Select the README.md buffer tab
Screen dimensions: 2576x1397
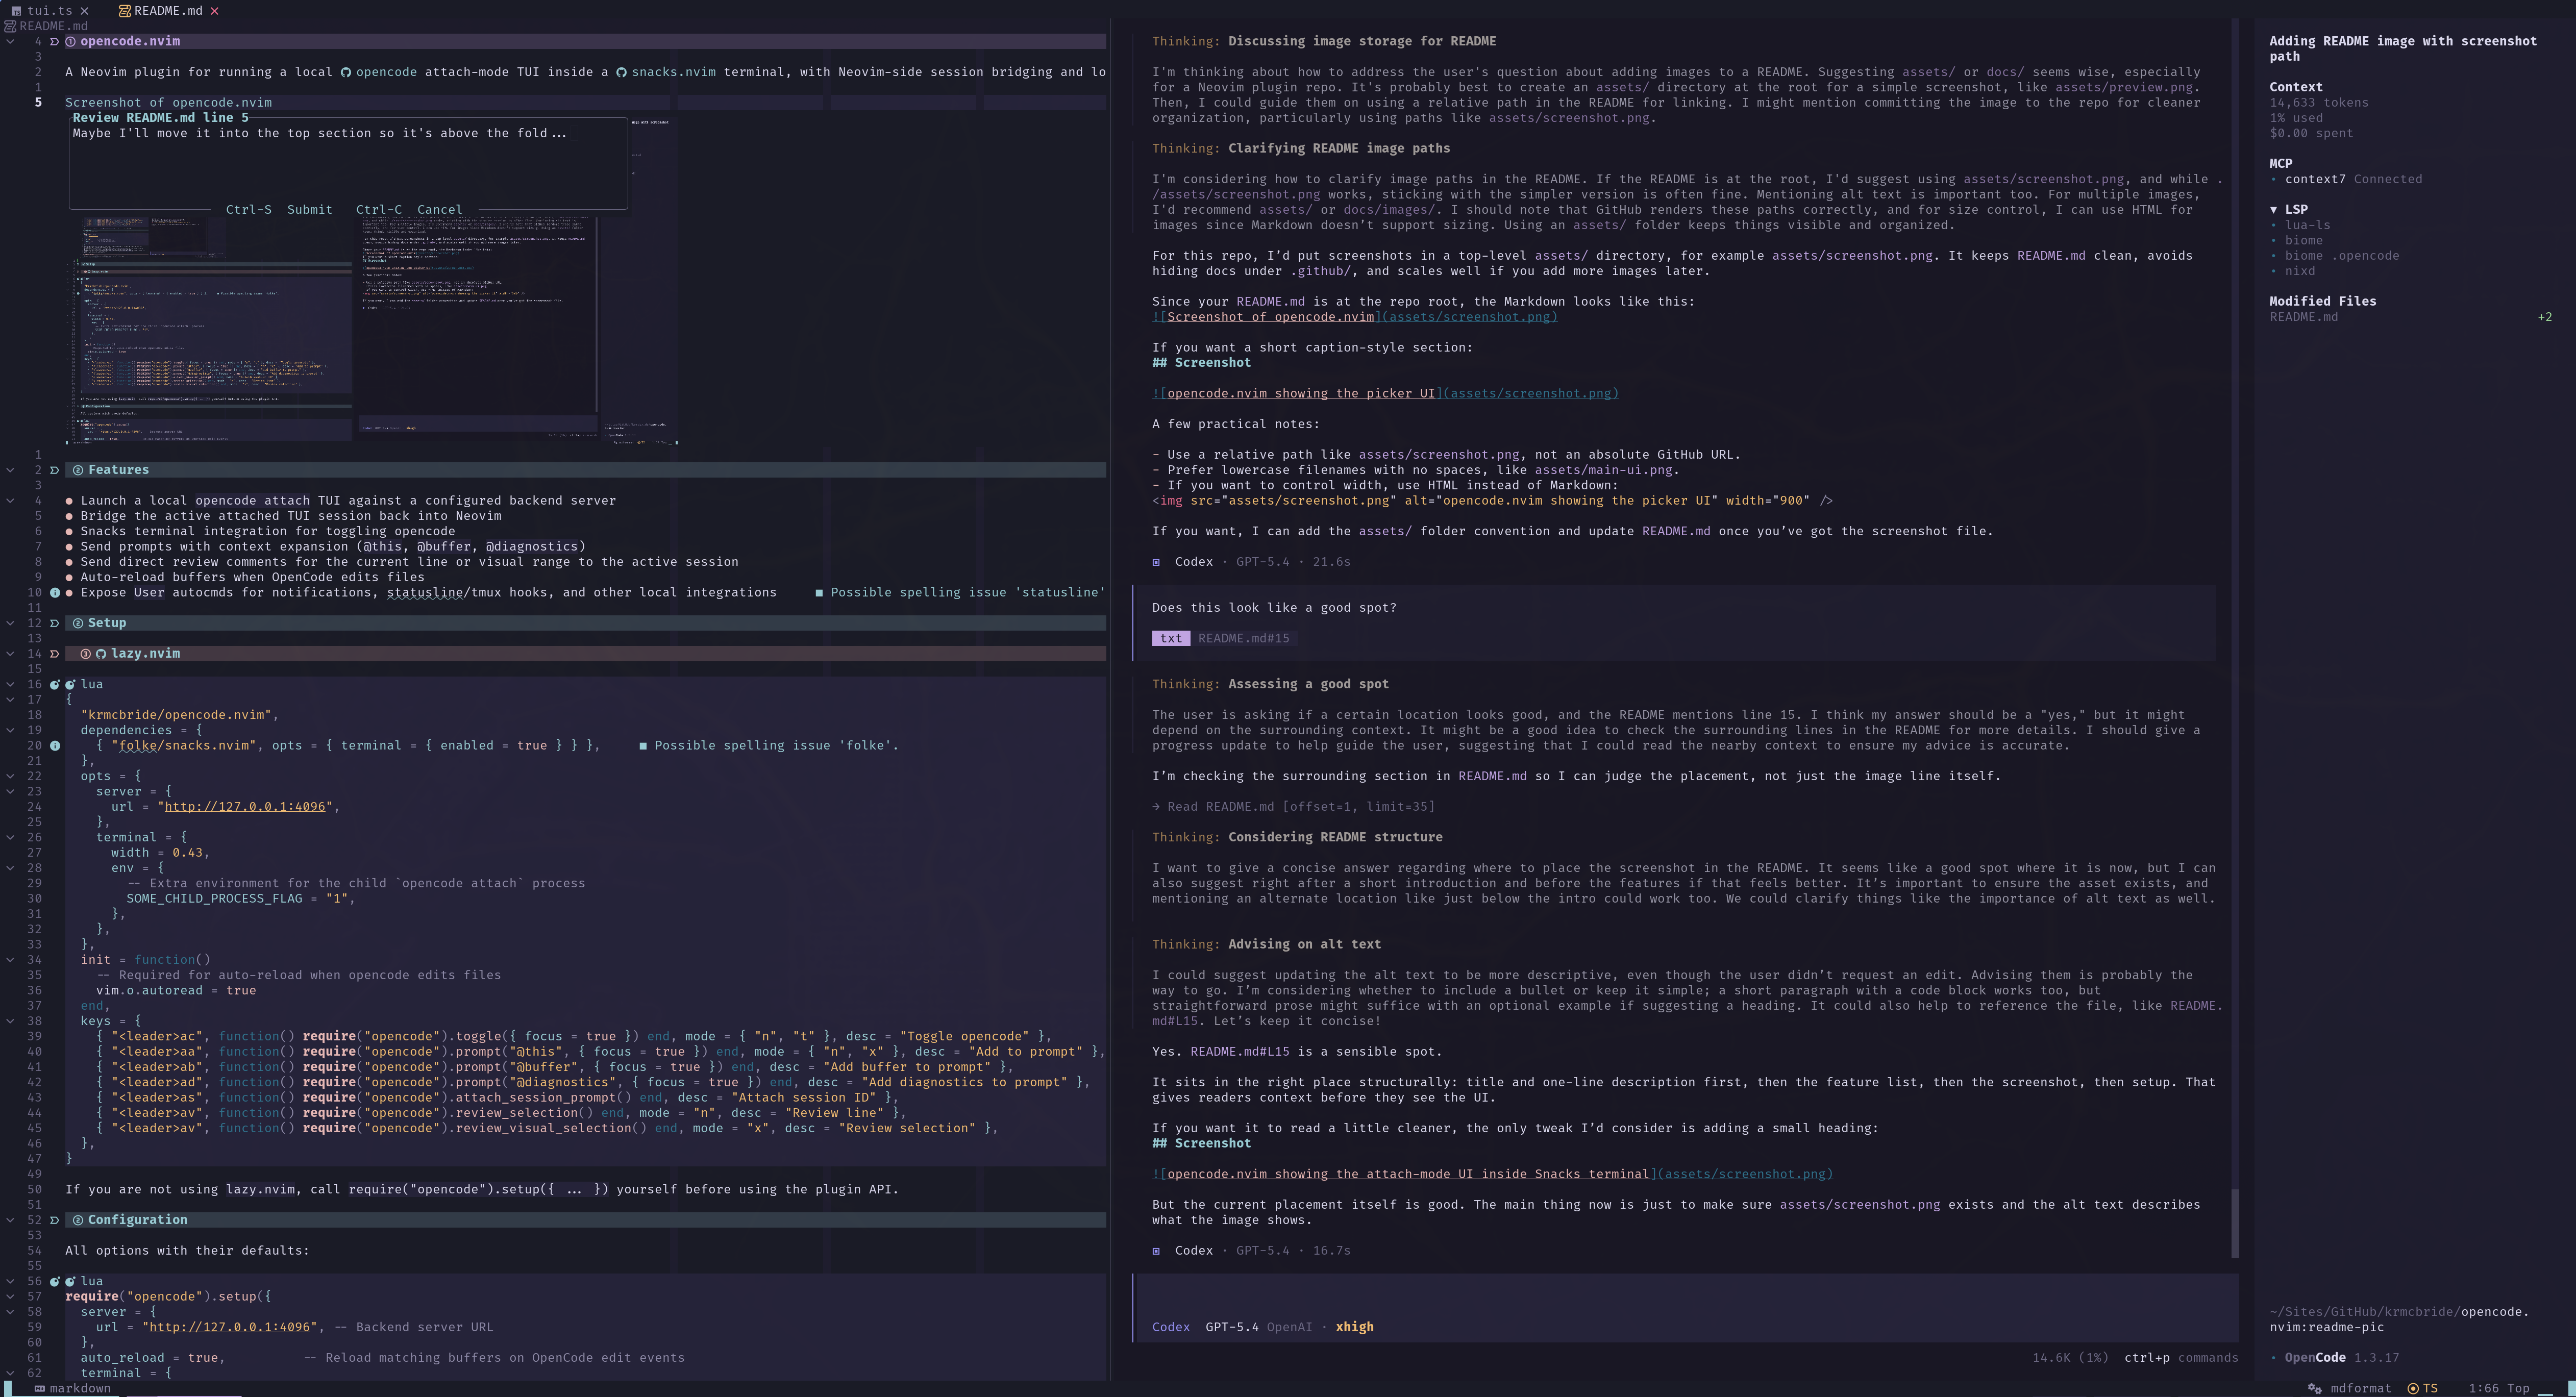(x=167, y=11)
